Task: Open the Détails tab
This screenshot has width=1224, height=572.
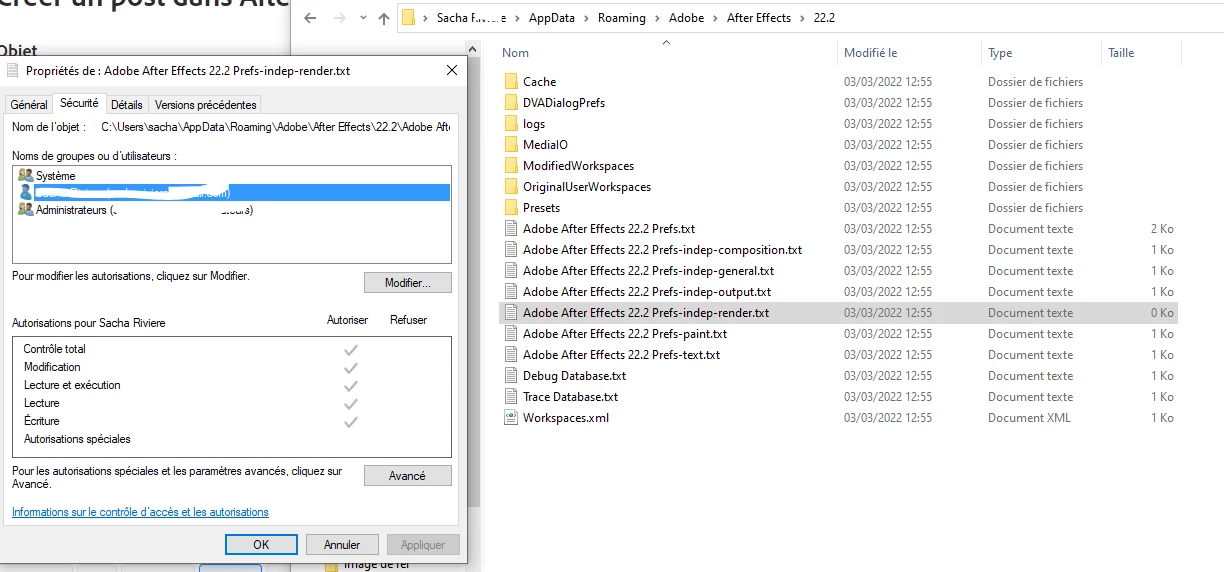Action: 127,104
